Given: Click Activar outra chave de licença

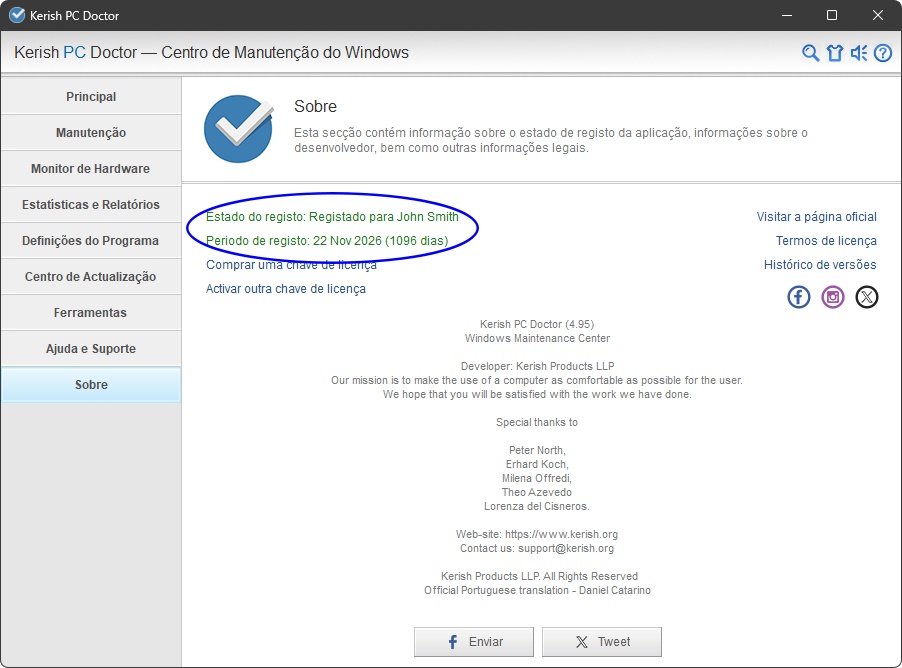Looking at the screenshot, I should point(286,289).
